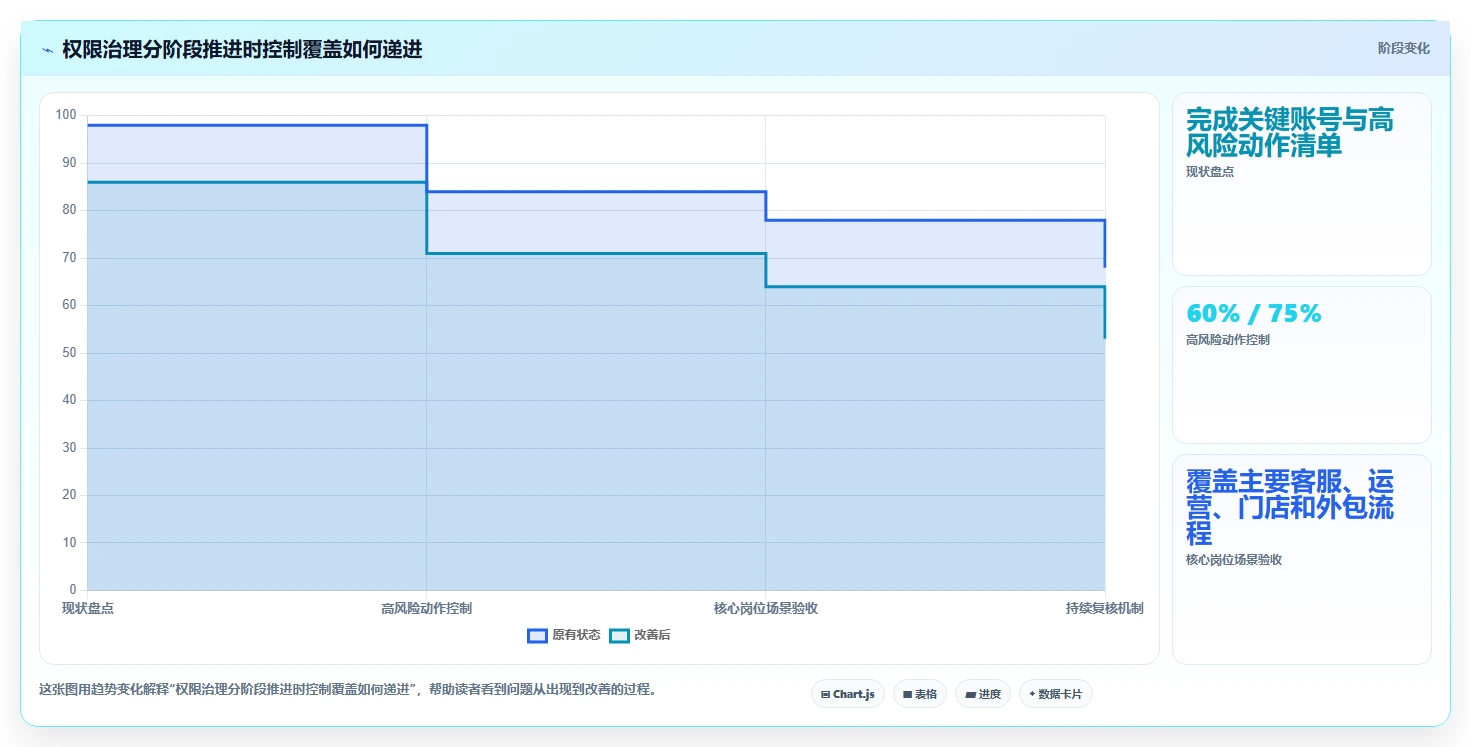Click the 核心岗位场景验收 x-axis label
This screenshot has width=1471, height=747.
(x=766, y=608)
